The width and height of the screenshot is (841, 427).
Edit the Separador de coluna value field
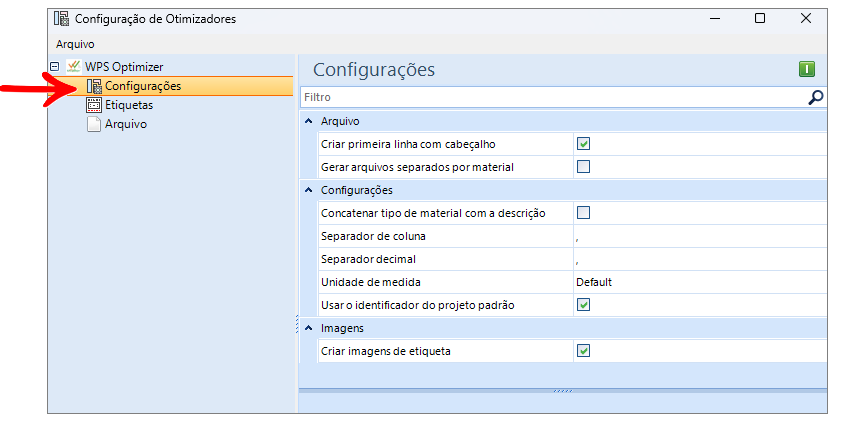(x=700, y=236)
